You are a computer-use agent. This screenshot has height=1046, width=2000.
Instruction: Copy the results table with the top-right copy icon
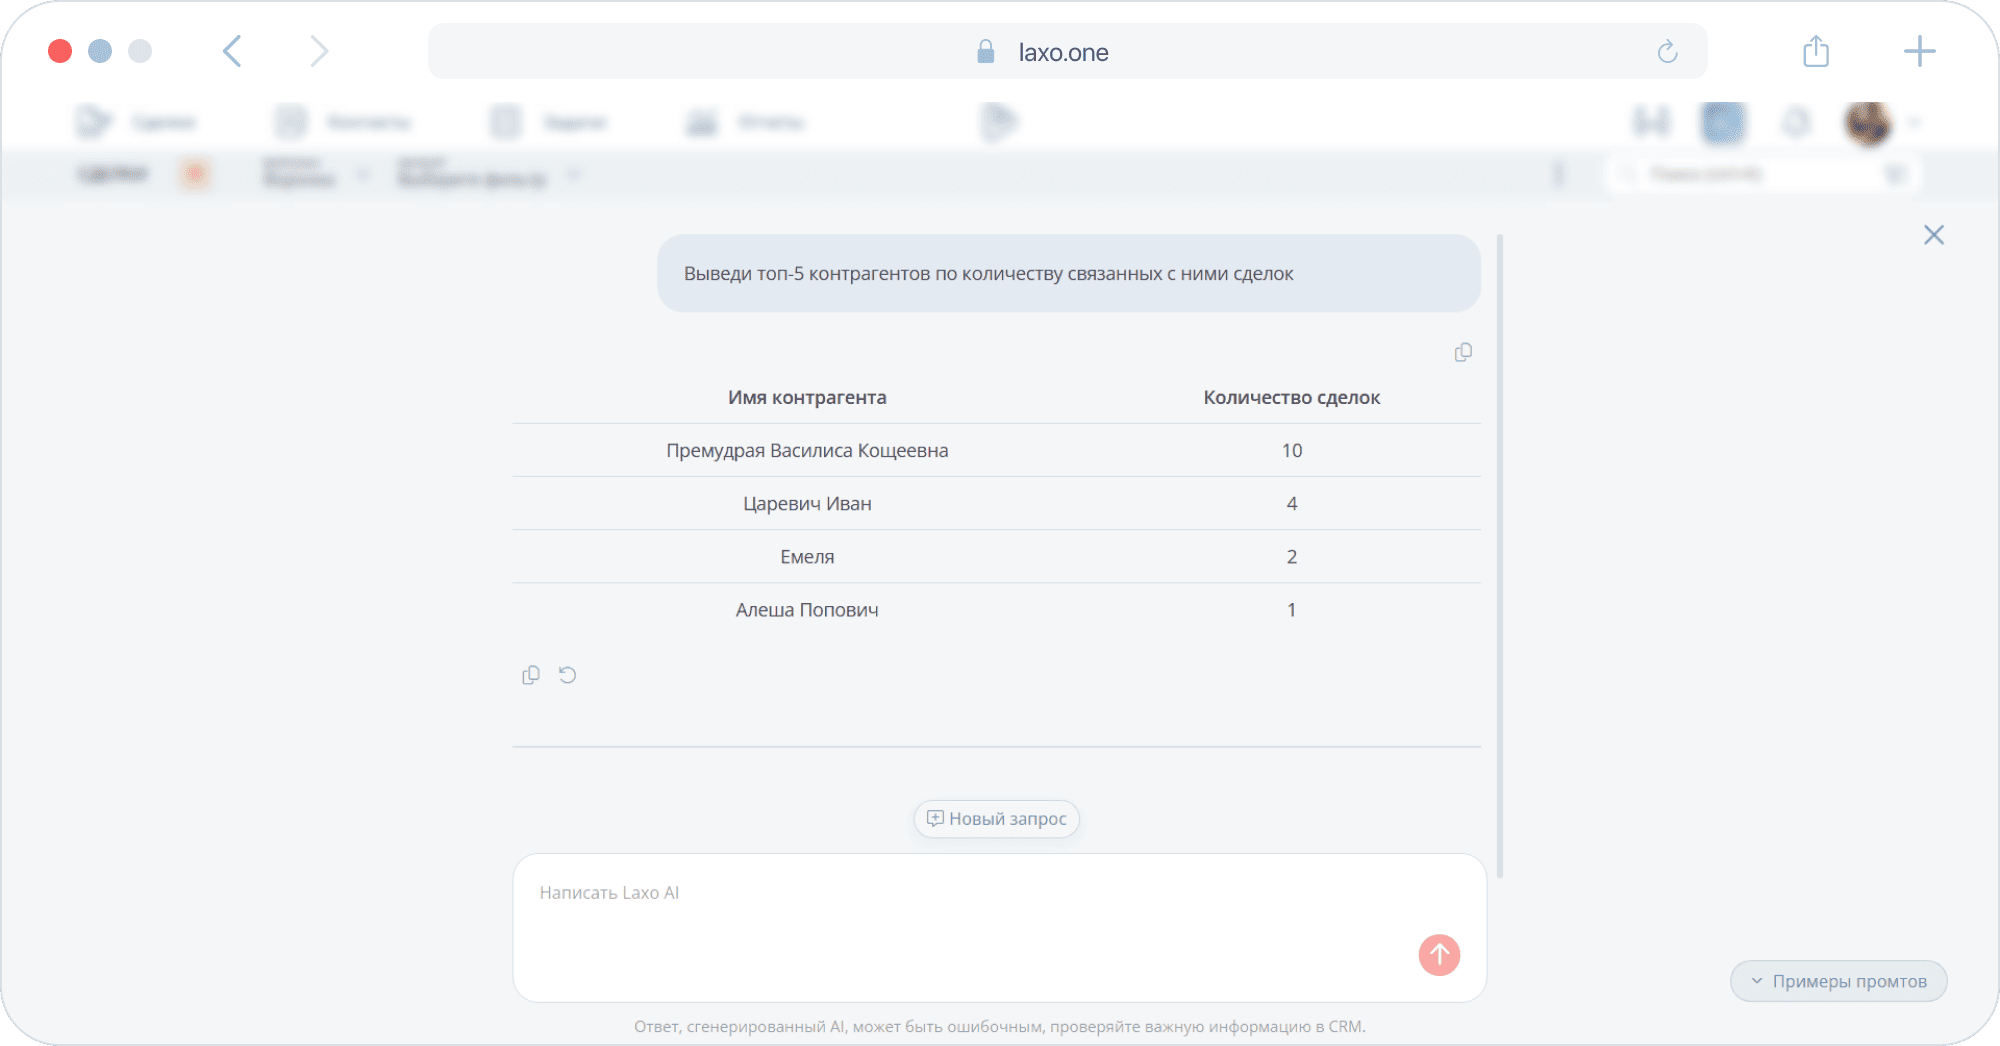1463,352
